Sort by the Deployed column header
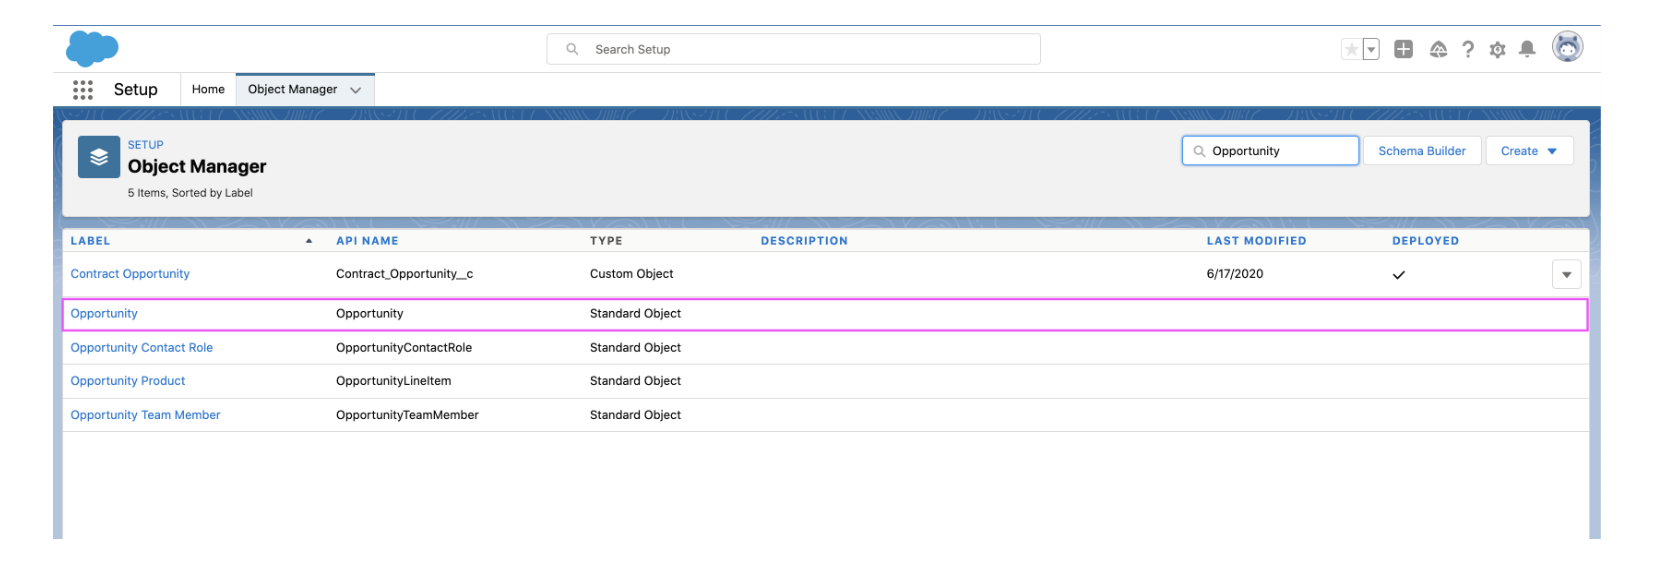The height and width of the screenshot is (562, 1671). pyautogui.click(x=1425, y=241)
